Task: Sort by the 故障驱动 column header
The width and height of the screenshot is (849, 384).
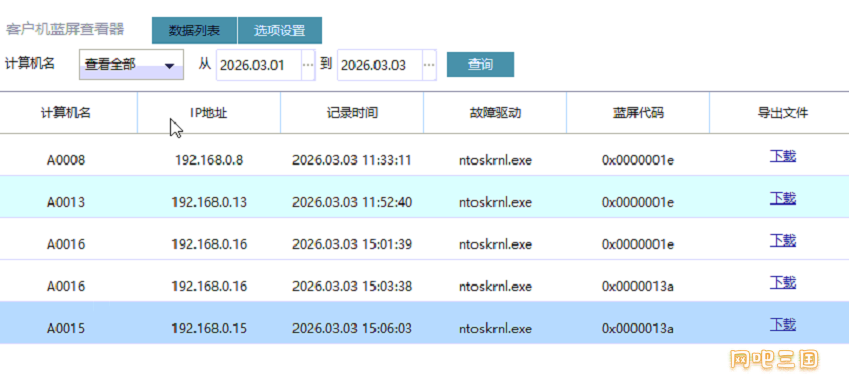Action: click(x=495, y=113)
